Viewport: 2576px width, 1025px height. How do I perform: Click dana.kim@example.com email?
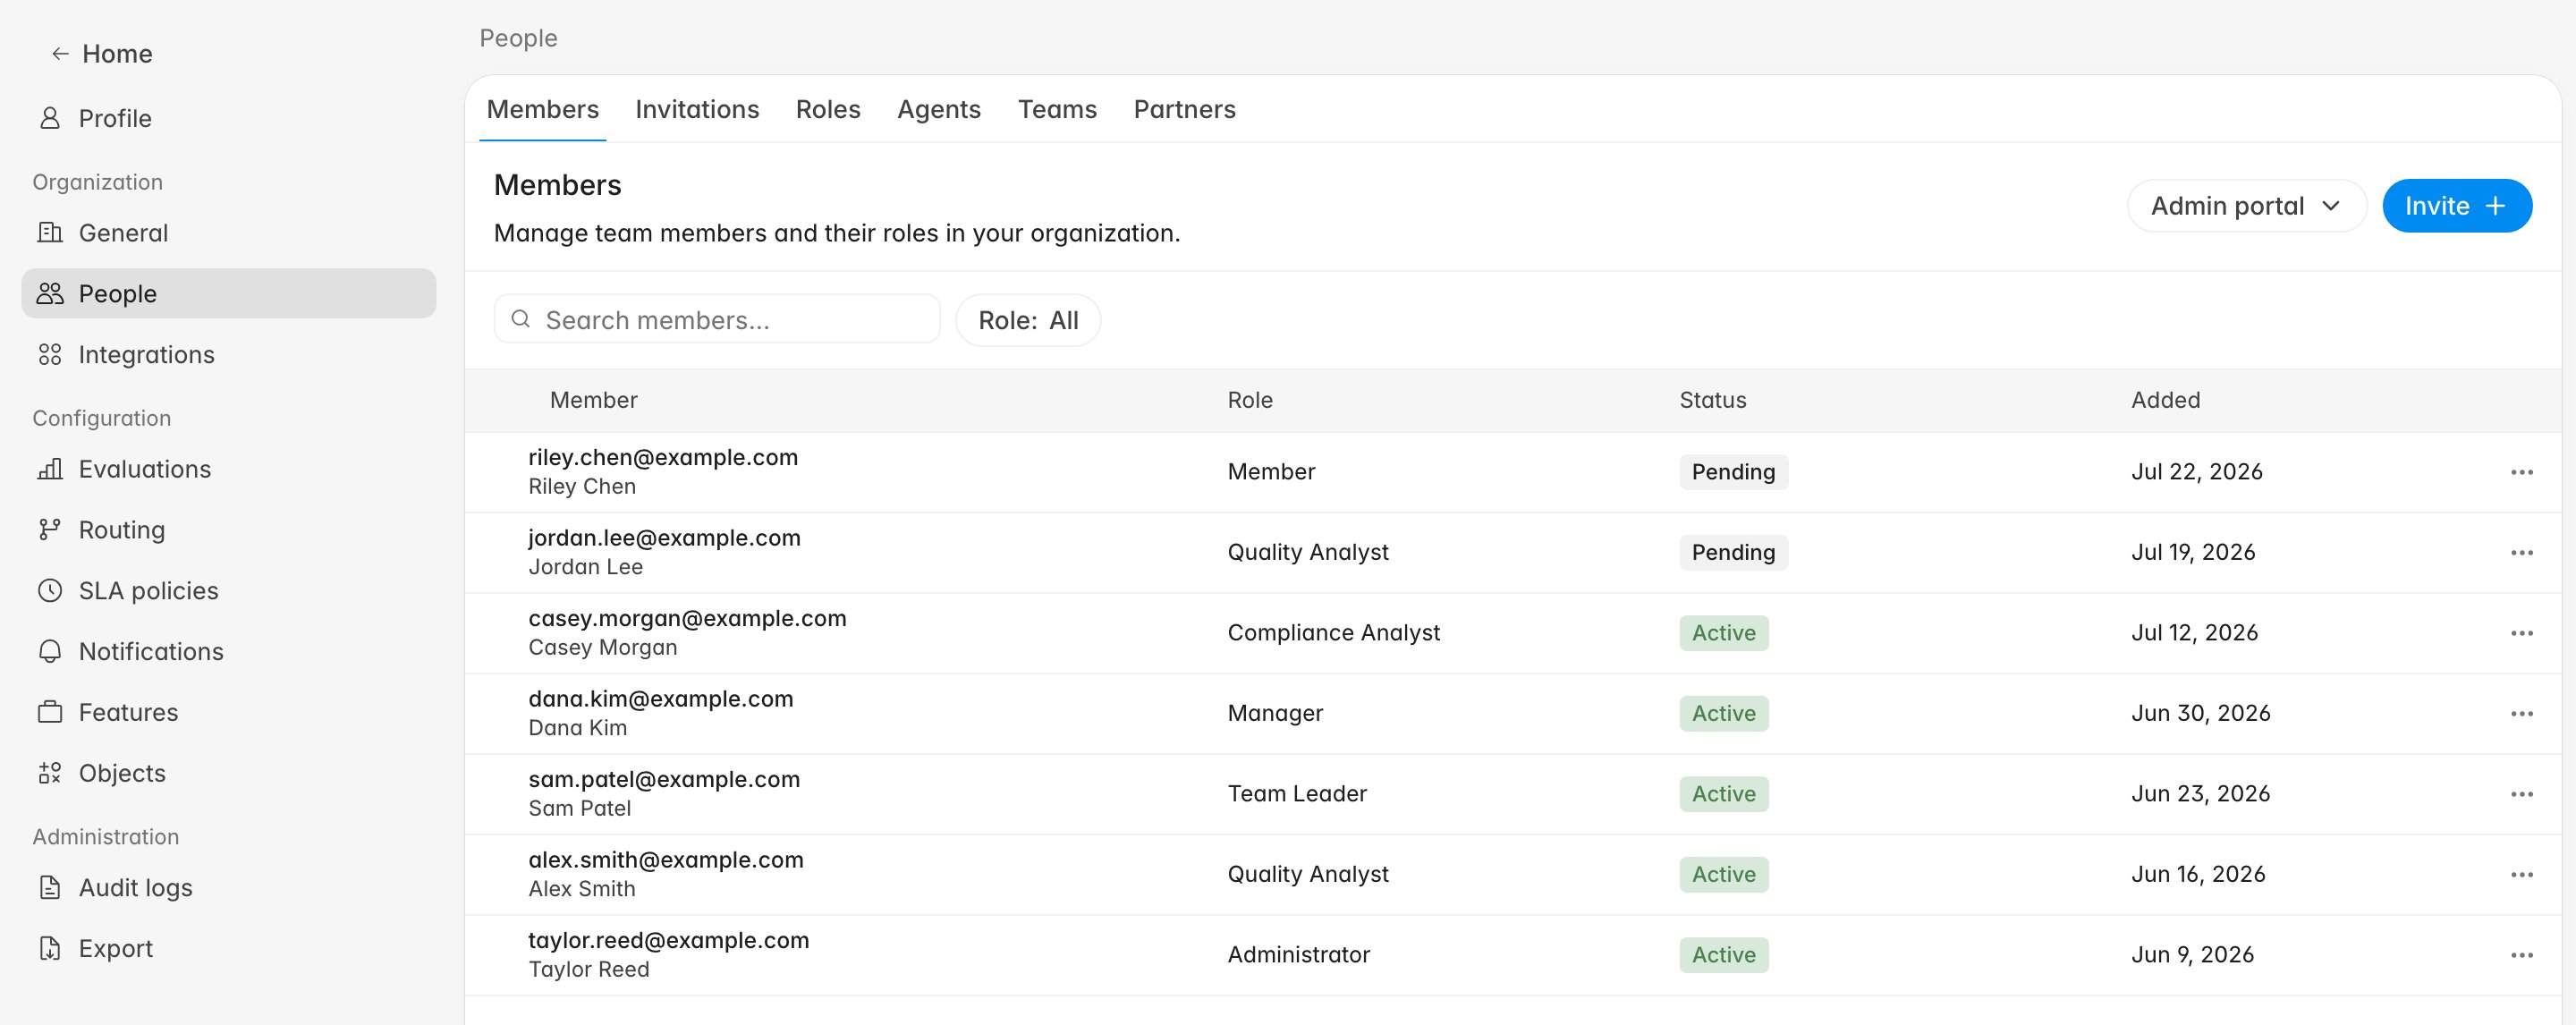pyautogui.click(x=660, y=699)
